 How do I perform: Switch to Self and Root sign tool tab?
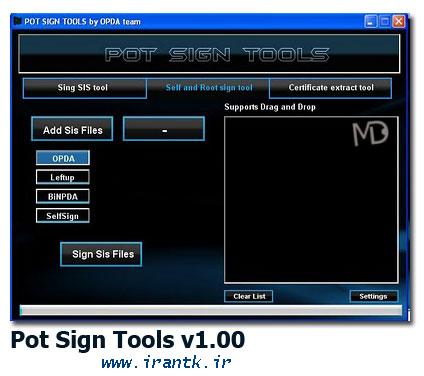tap(208, 88)
